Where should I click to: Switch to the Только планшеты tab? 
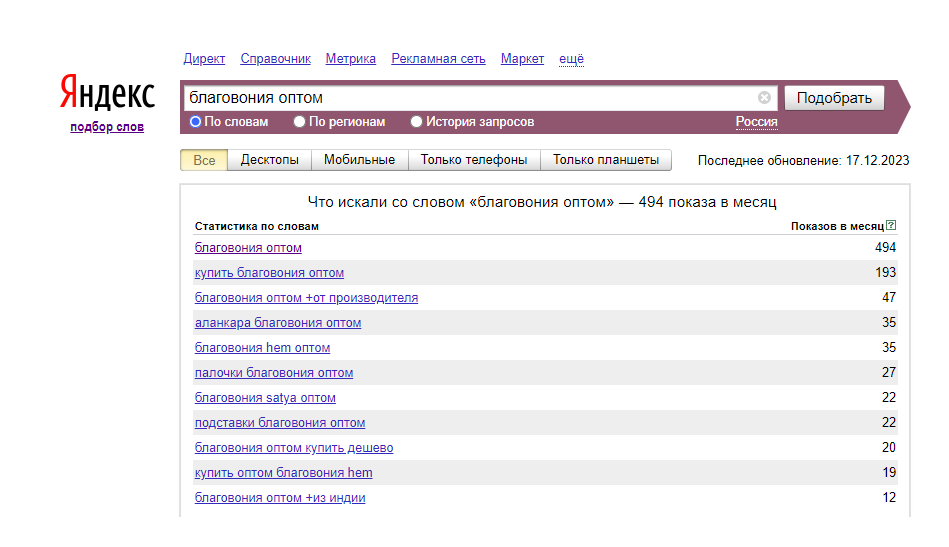click(x=606, y=160)
